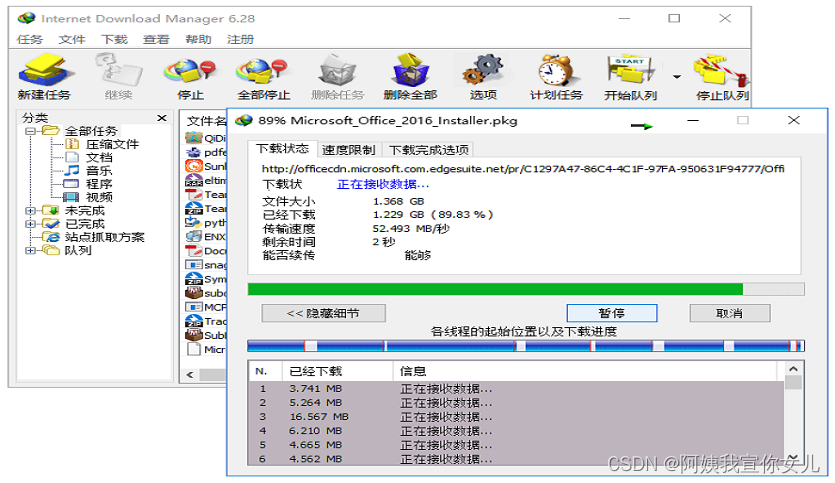
Task: Select 程序 category
Action: [99, 184]
